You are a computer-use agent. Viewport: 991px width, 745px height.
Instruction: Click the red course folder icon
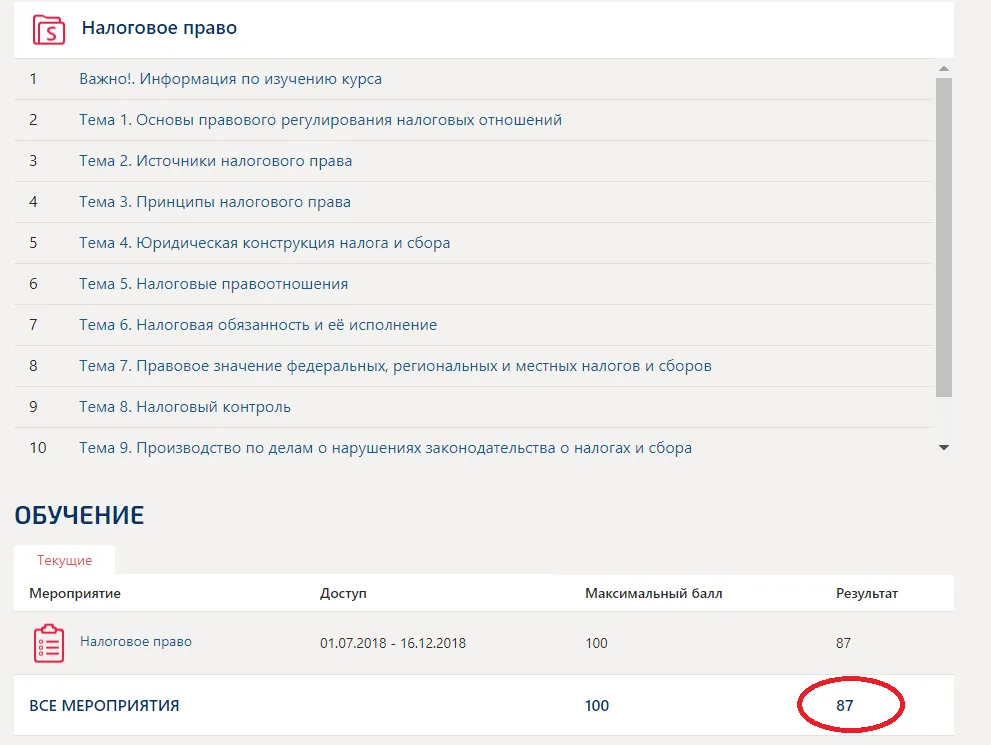(49, 30)
